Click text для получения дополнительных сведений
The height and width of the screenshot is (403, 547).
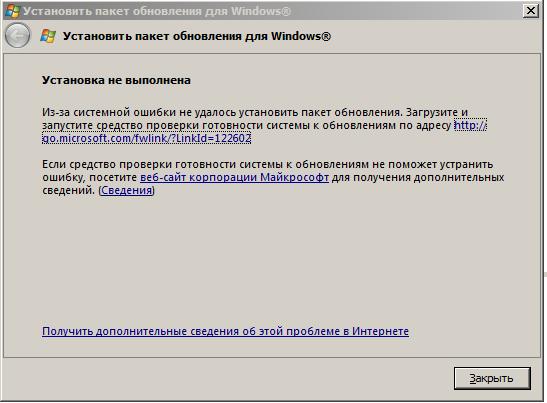[418, 177]
